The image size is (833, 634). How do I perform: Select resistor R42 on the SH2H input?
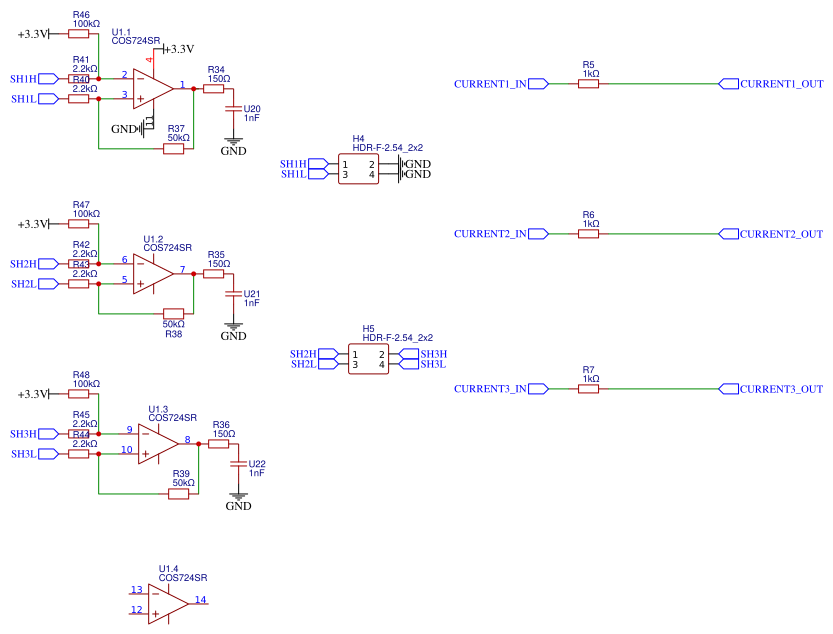click(x=79, y=264)
